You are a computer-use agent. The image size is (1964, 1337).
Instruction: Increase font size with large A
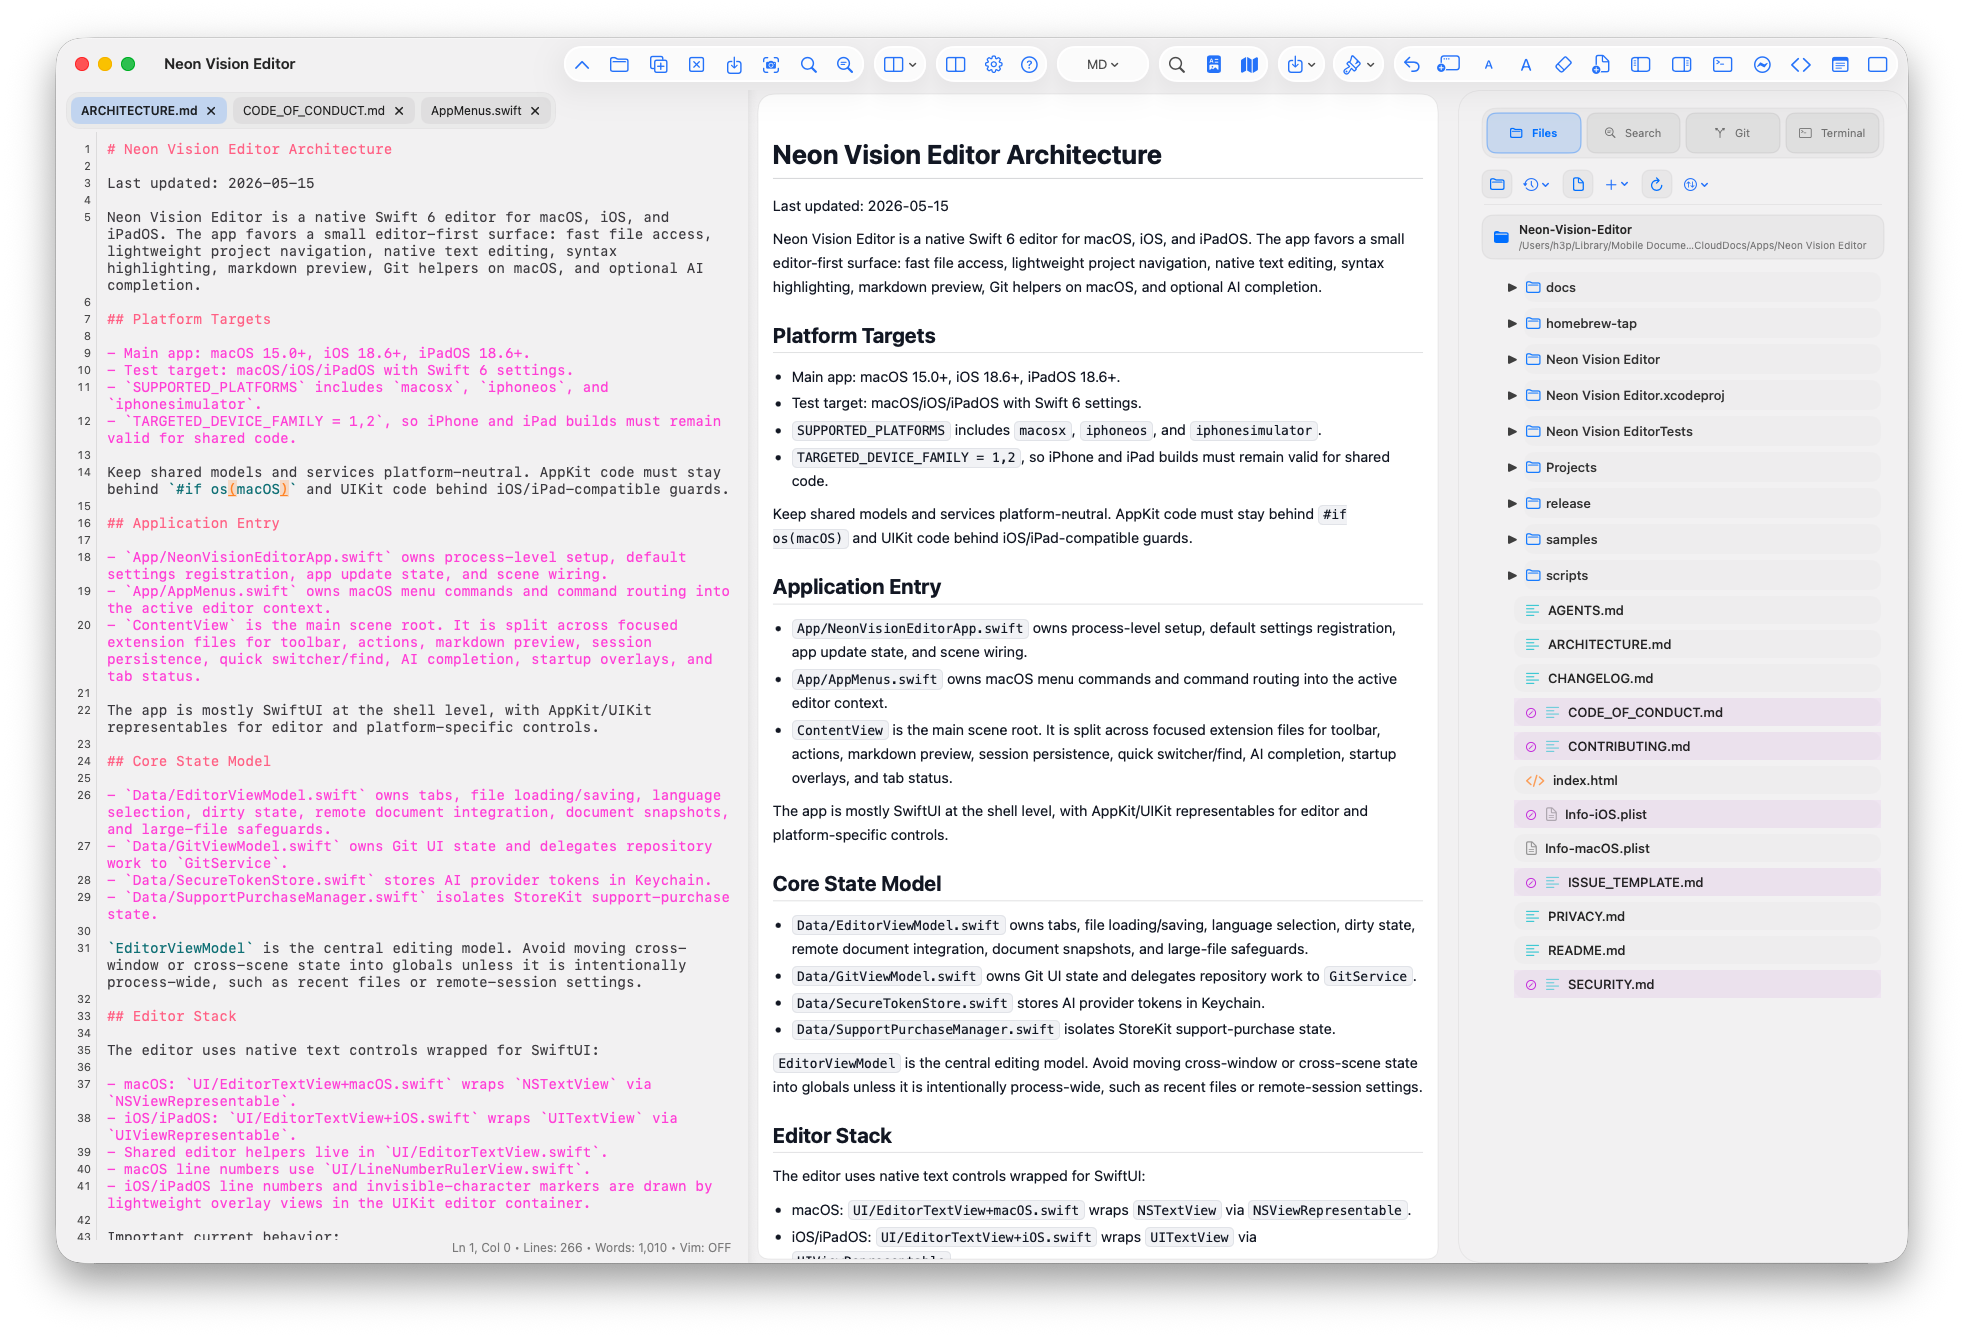pos(1525,65)
